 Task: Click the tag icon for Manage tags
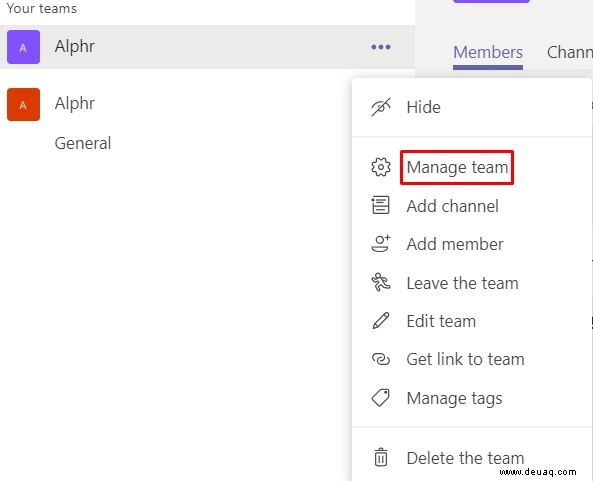click(381, 398)
